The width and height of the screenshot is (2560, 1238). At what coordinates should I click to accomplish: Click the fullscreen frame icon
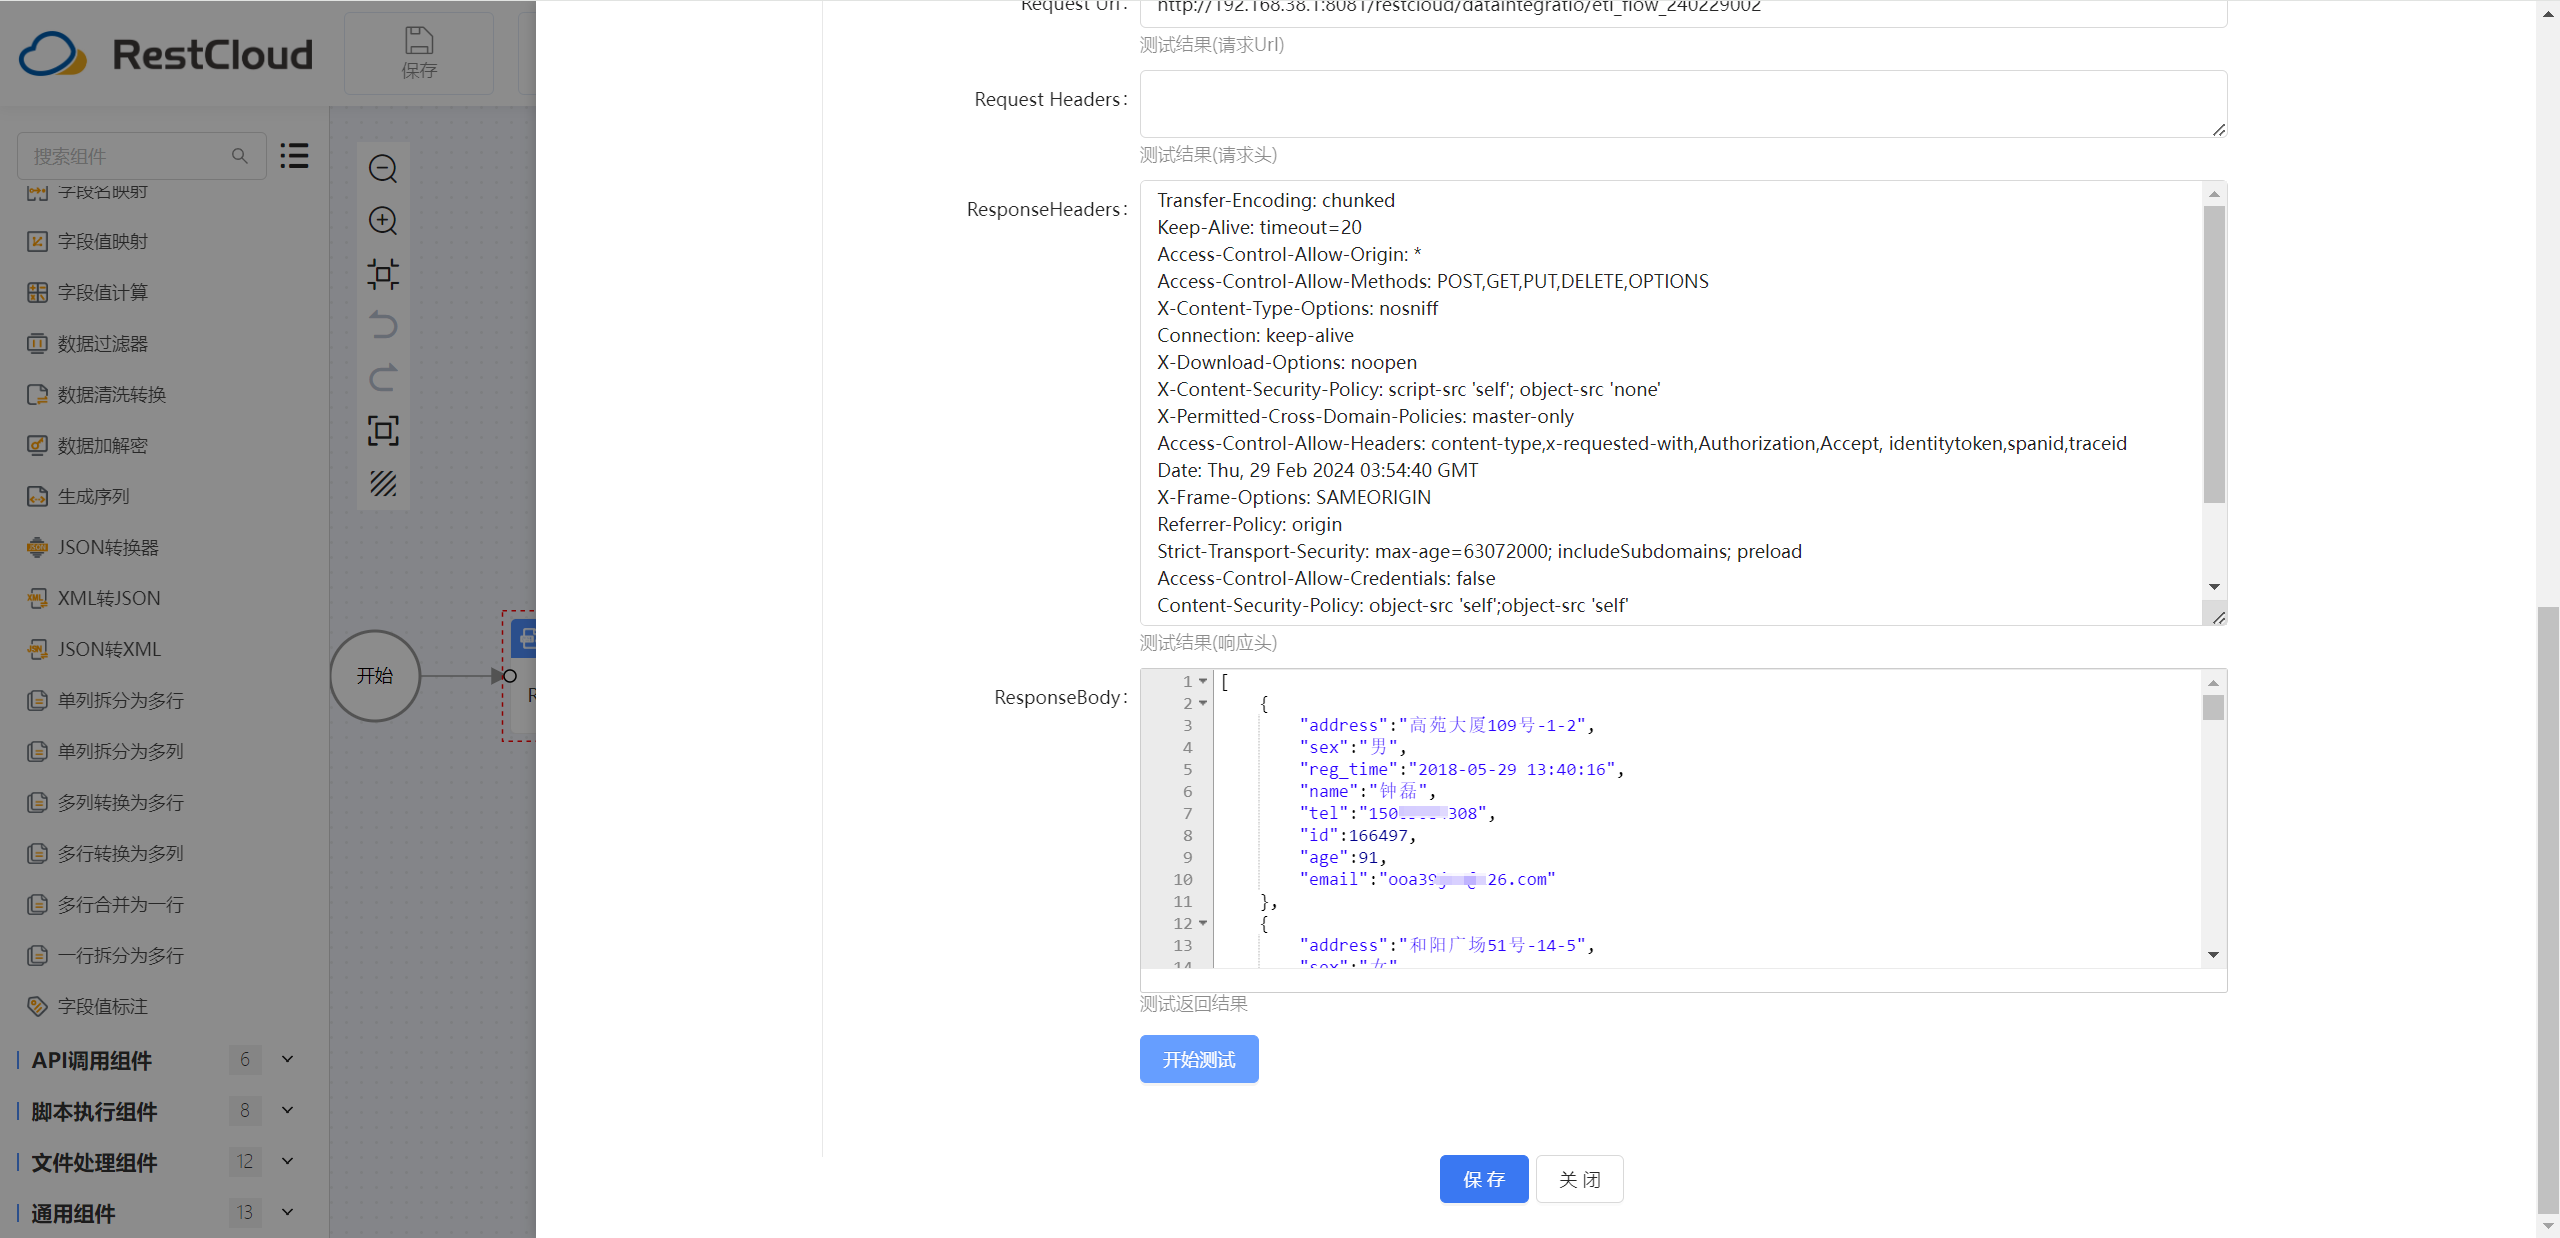click(383, 431)
